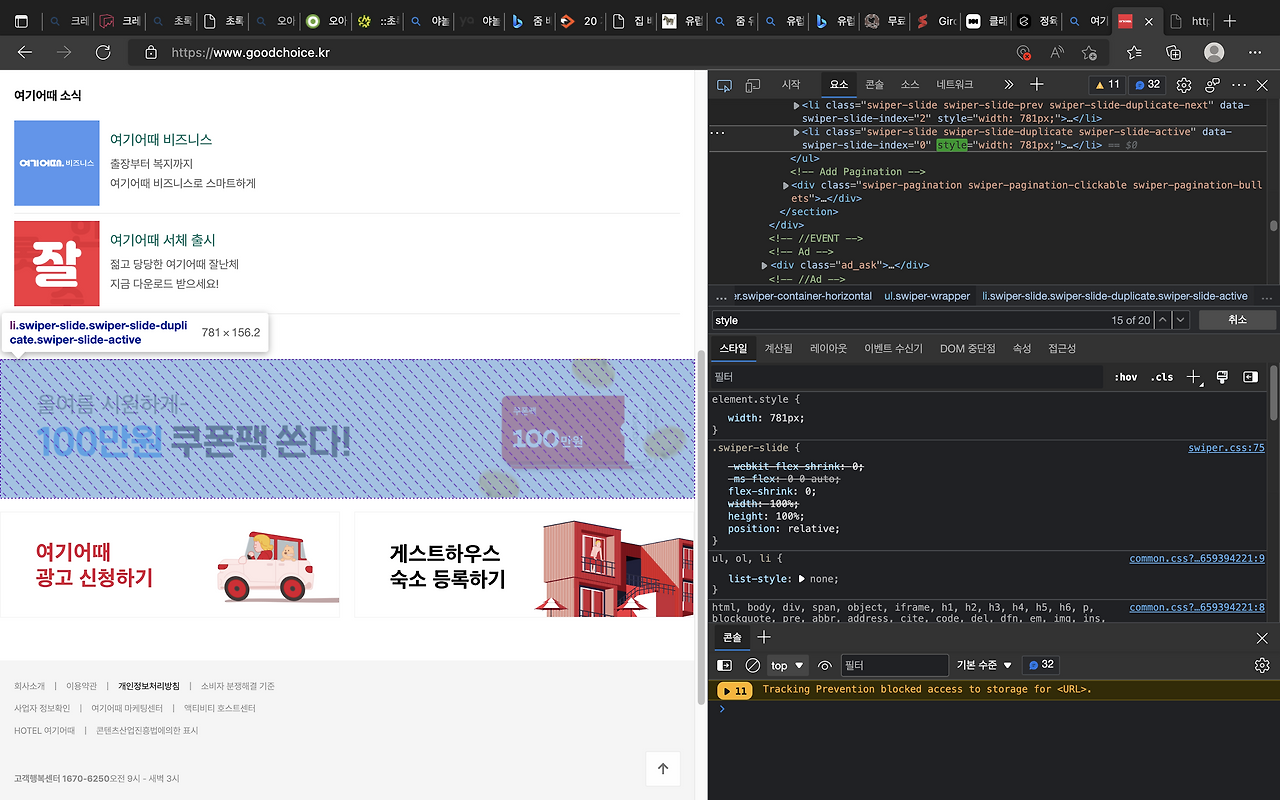Add a new style rule with the plus icon
The image size is (1280, 800).
pos(1192,377)
